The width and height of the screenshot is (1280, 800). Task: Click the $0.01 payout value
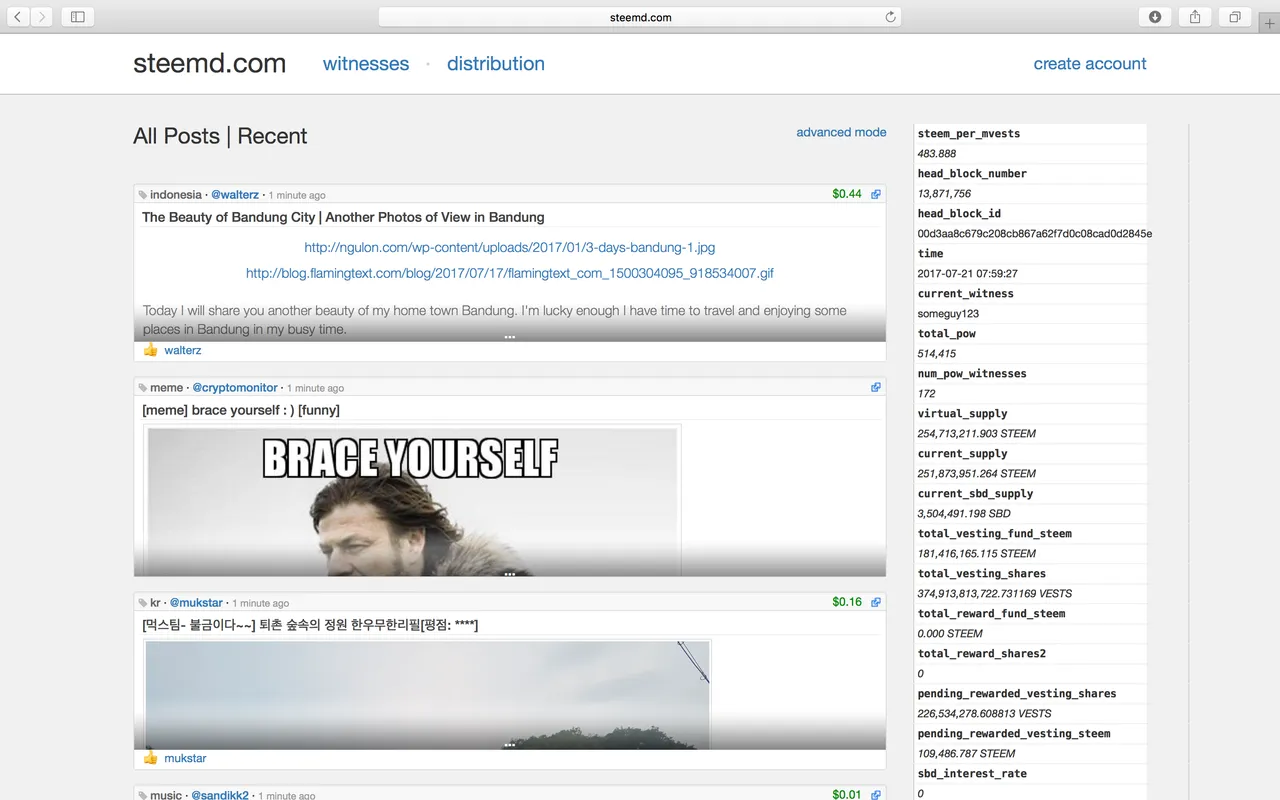(847, 795)
